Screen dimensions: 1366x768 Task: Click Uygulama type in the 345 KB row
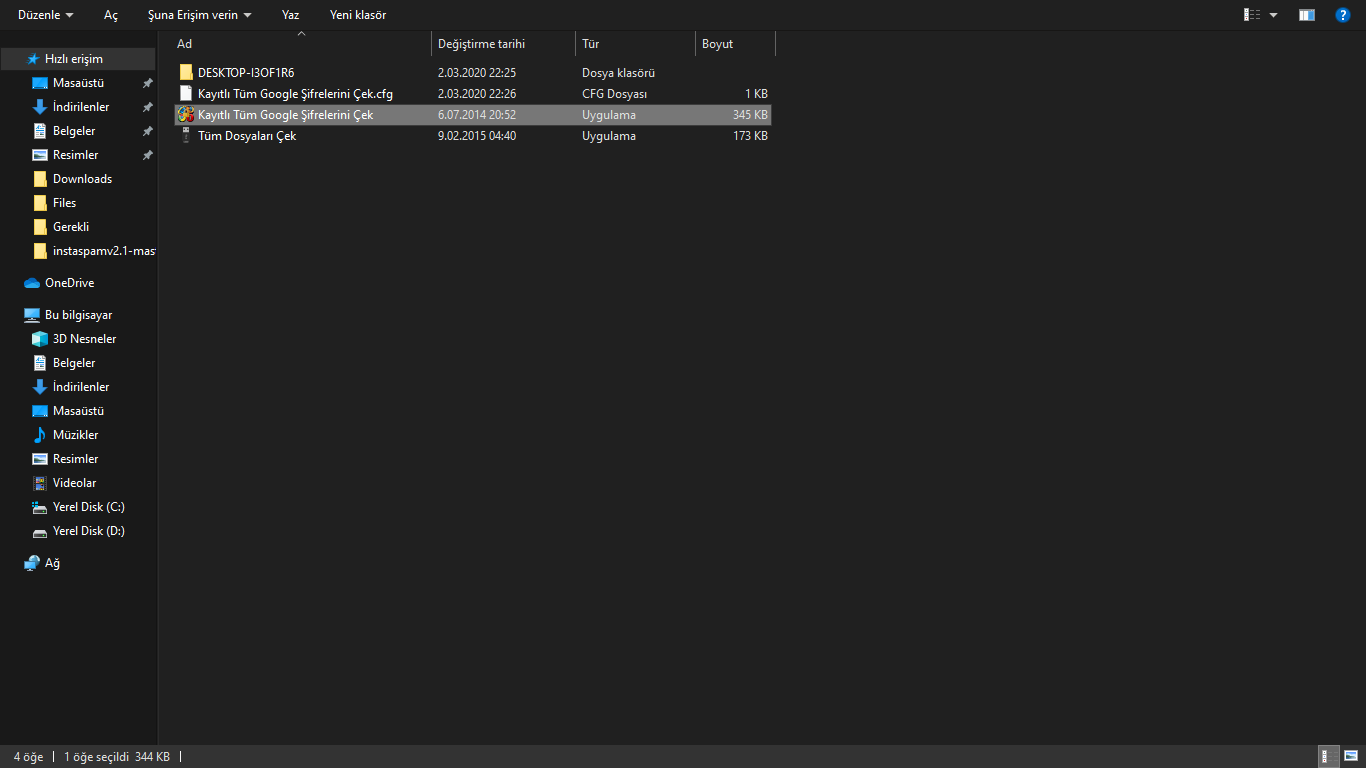[x=609, y=115]
